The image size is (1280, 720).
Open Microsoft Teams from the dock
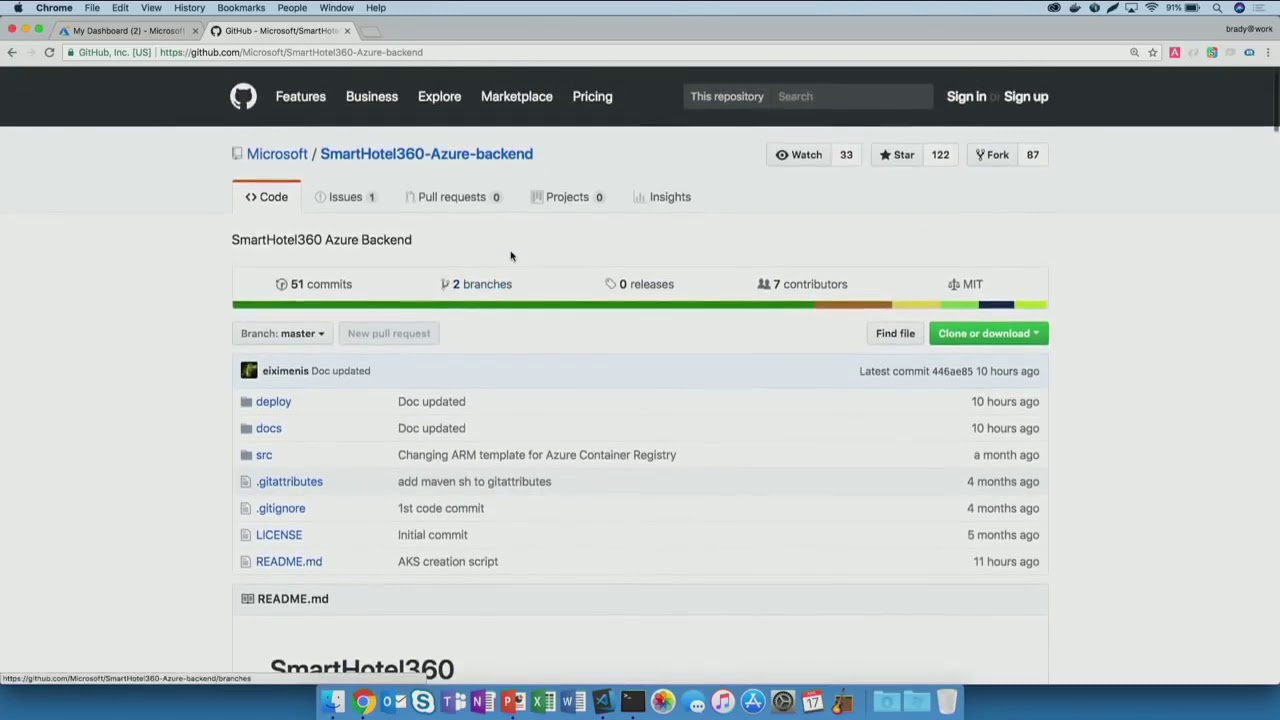click(x=453, y=701)
